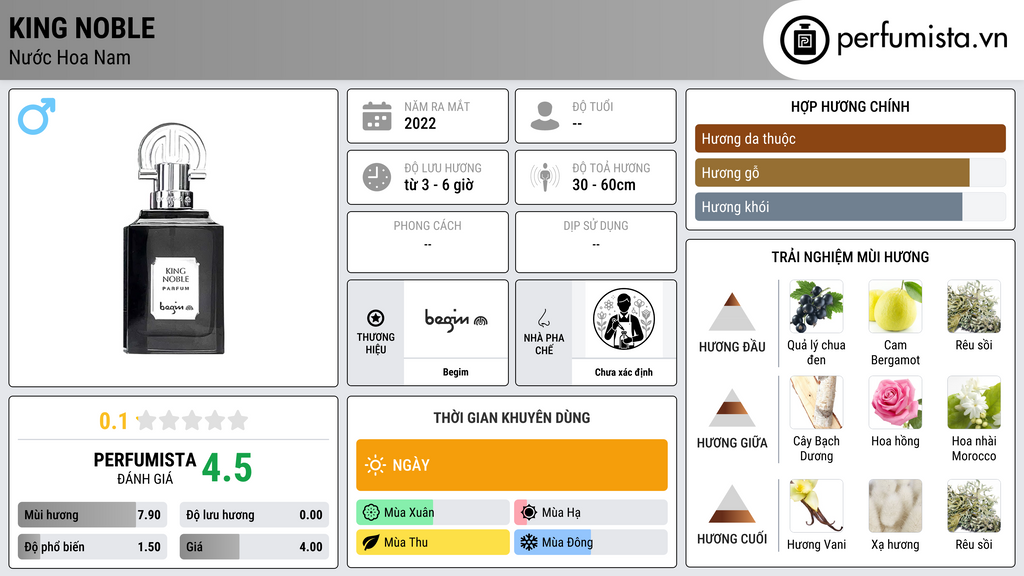Click the perfumista.vn perfume bottle logo
The height and width of the screenshot is (576, 1024).
tap(805, 40)
